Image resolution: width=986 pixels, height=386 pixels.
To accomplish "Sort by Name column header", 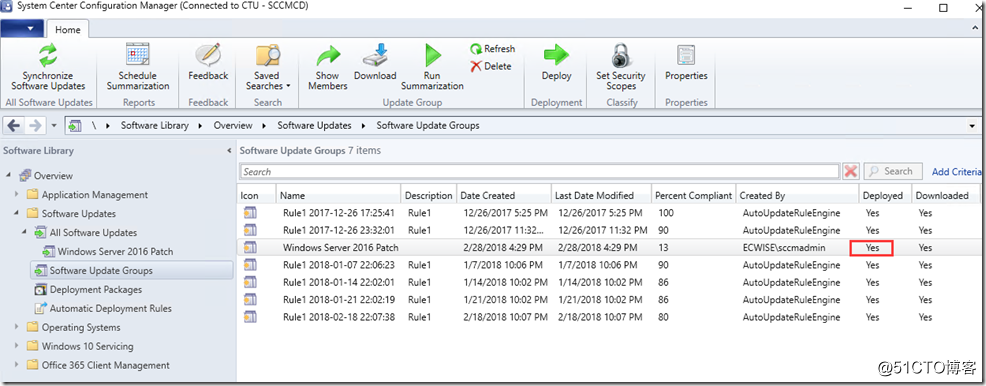I will point(338,195).
